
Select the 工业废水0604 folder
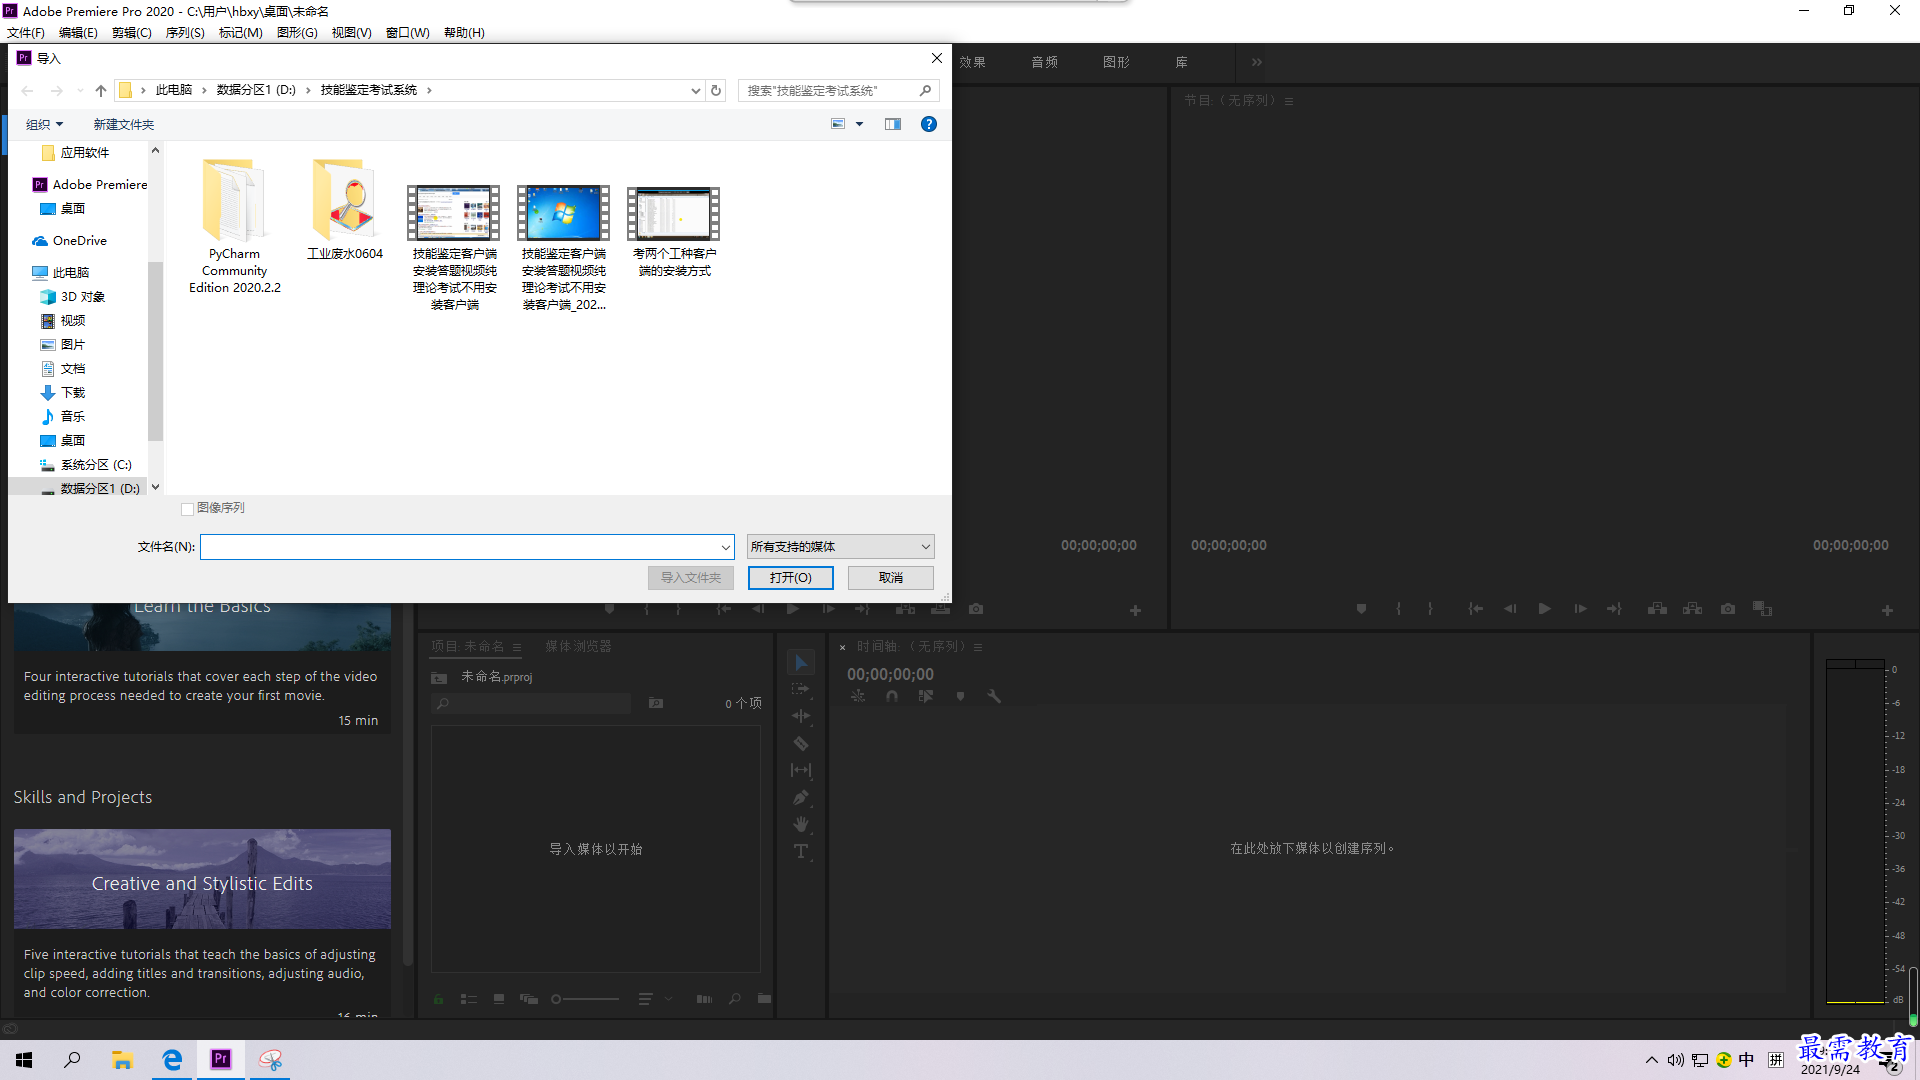coord(345,210)
